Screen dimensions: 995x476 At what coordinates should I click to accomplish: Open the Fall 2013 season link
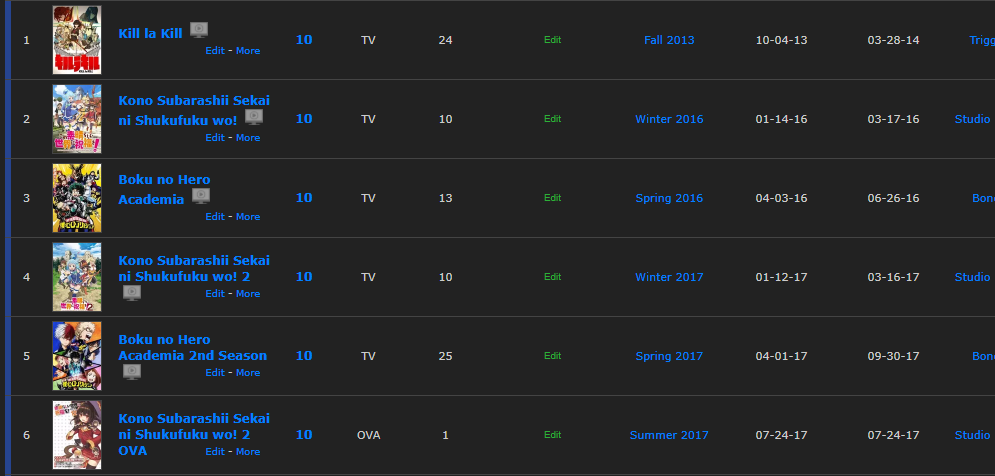(x=669, y=40)
